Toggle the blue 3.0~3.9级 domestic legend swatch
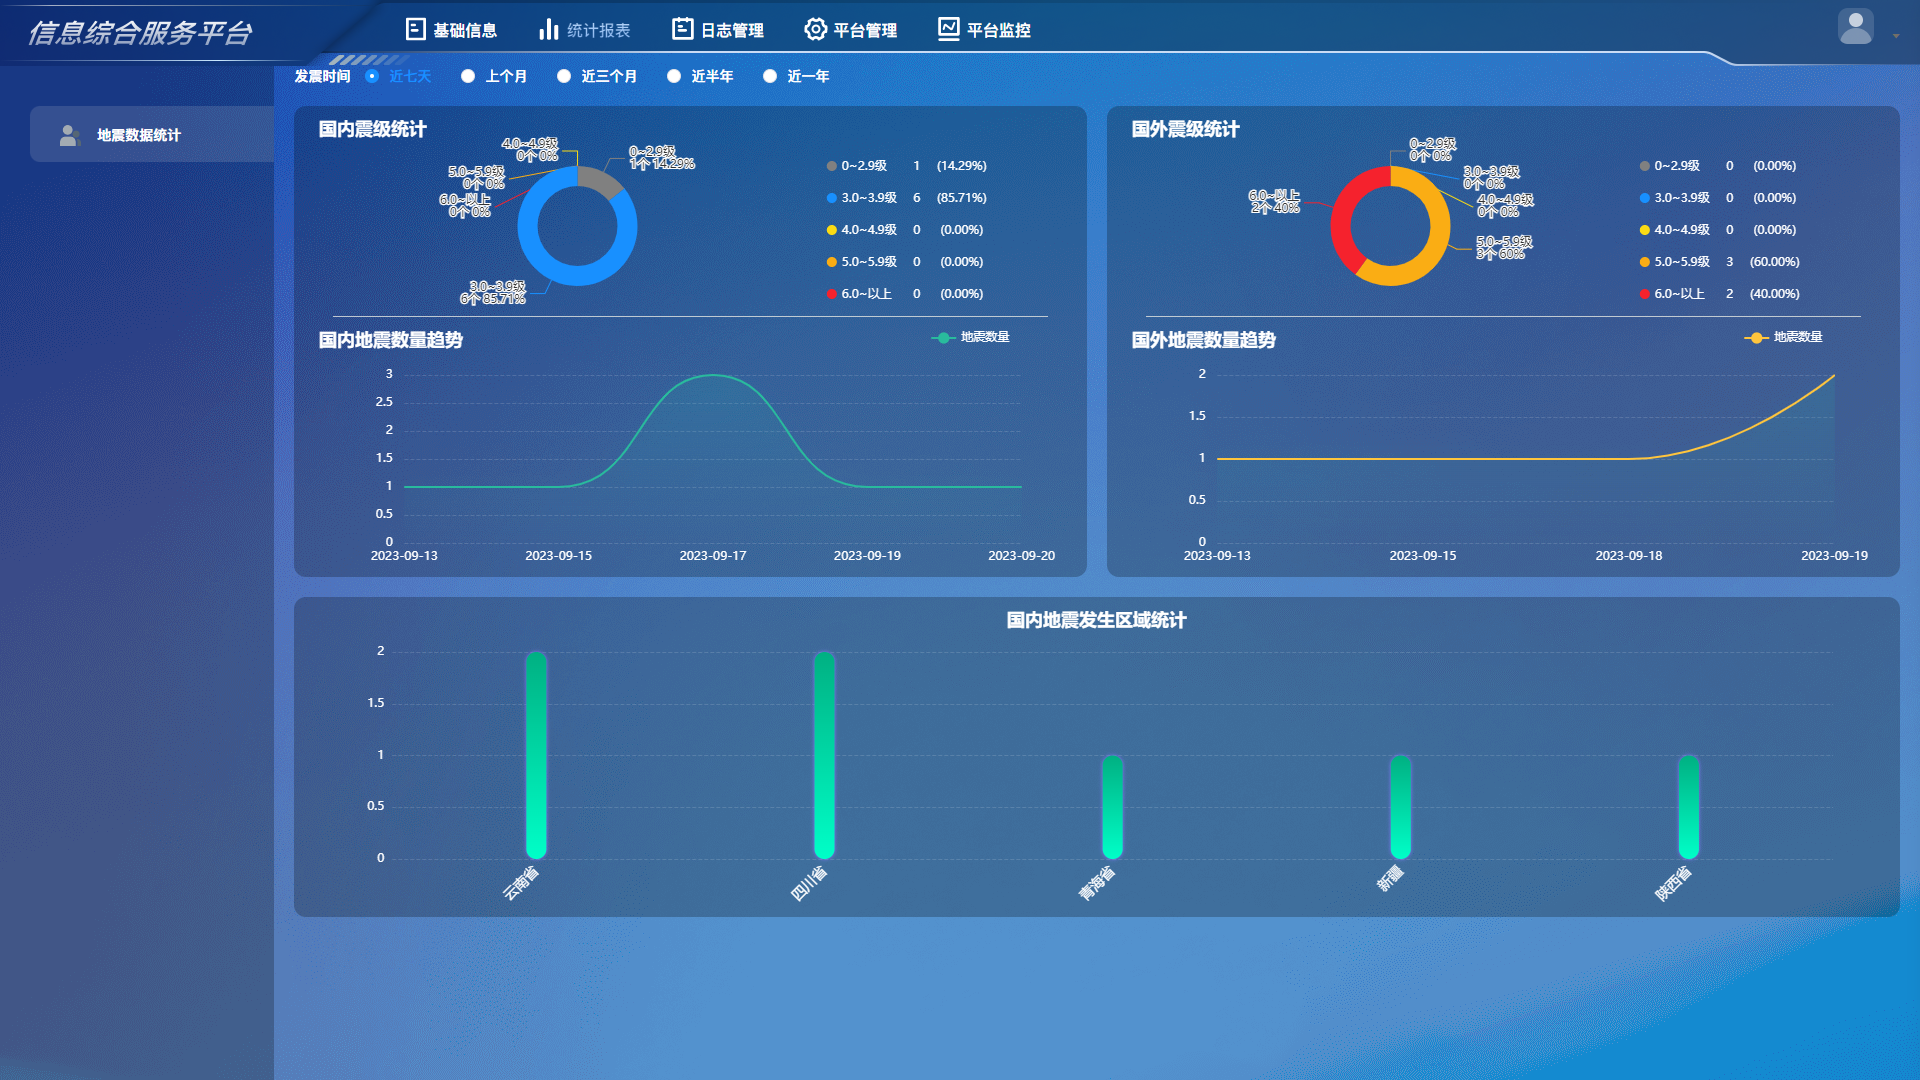 [x=832, y=198]
